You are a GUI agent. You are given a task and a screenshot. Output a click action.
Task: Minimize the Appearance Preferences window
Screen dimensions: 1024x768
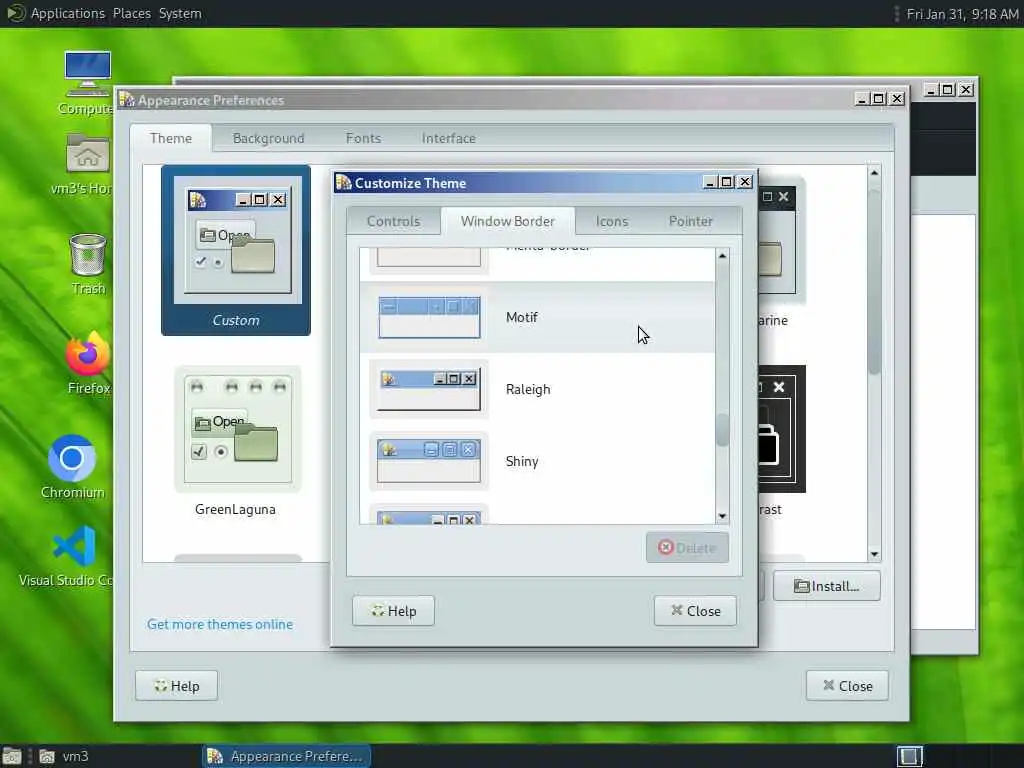[x=861, y=99]
